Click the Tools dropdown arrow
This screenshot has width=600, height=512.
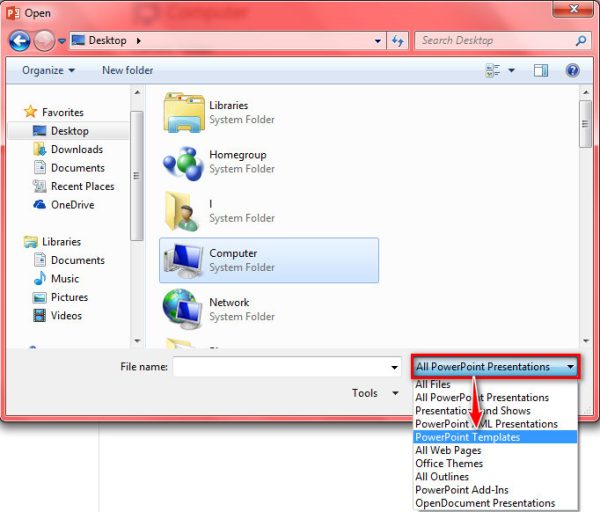point(395,393)
